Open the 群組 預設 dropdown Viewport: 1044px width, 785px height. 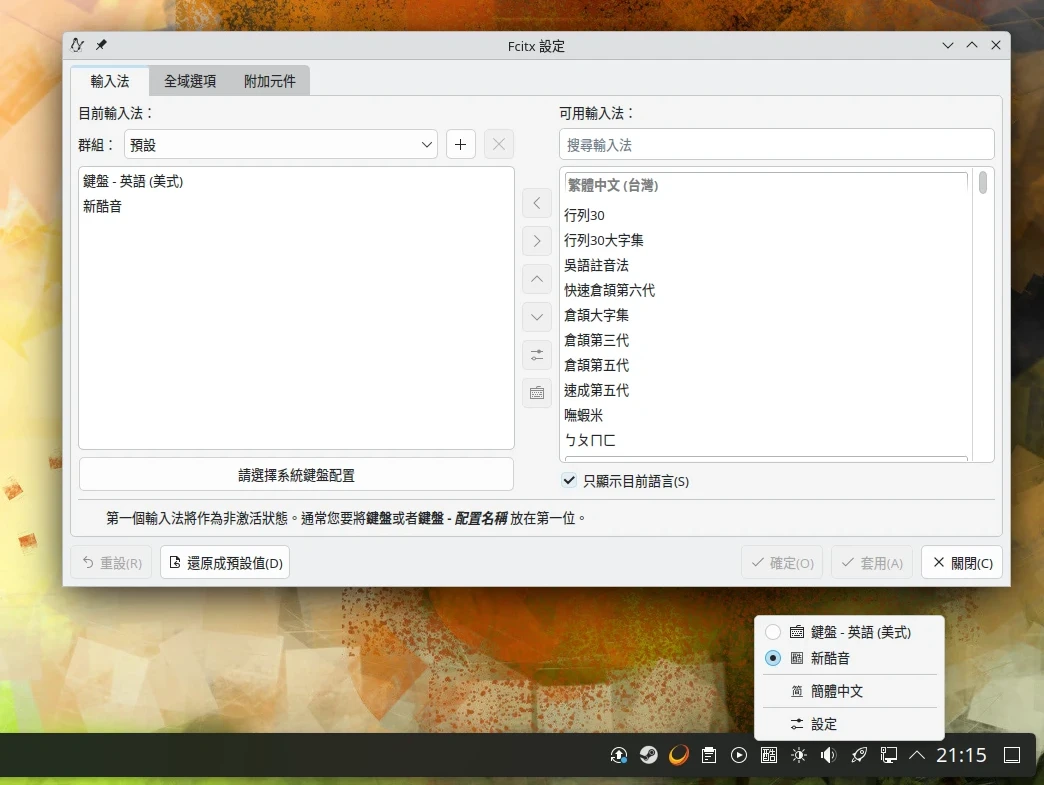(x=281, y=144)
